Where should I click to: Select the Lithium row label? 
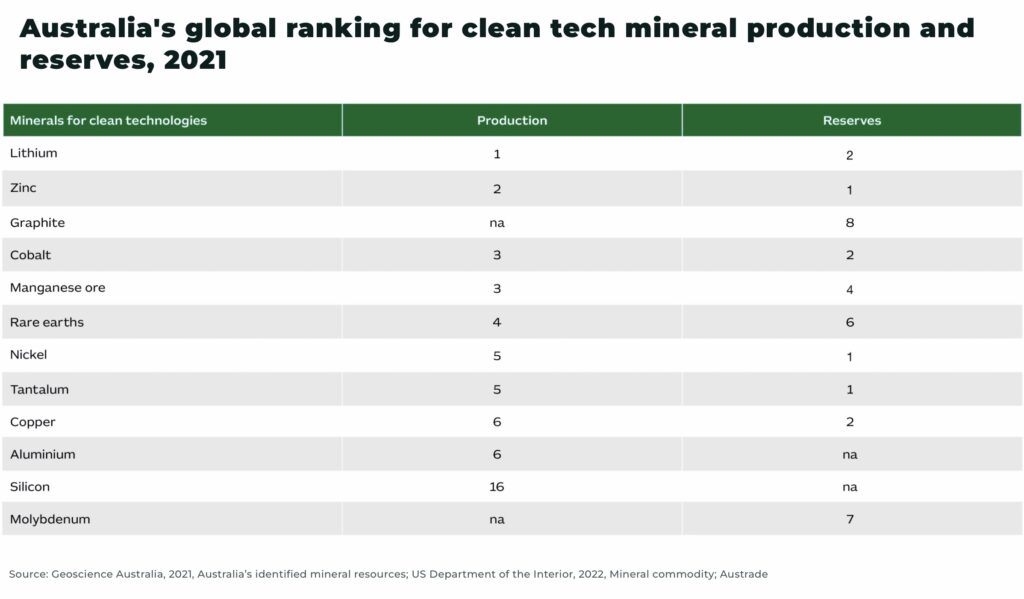pos(33,153)
